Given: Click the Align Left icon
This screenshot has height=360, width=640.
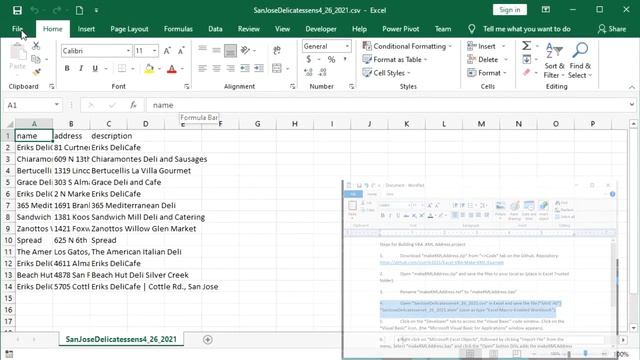Looking at the screenshot, I should [202, 68].
